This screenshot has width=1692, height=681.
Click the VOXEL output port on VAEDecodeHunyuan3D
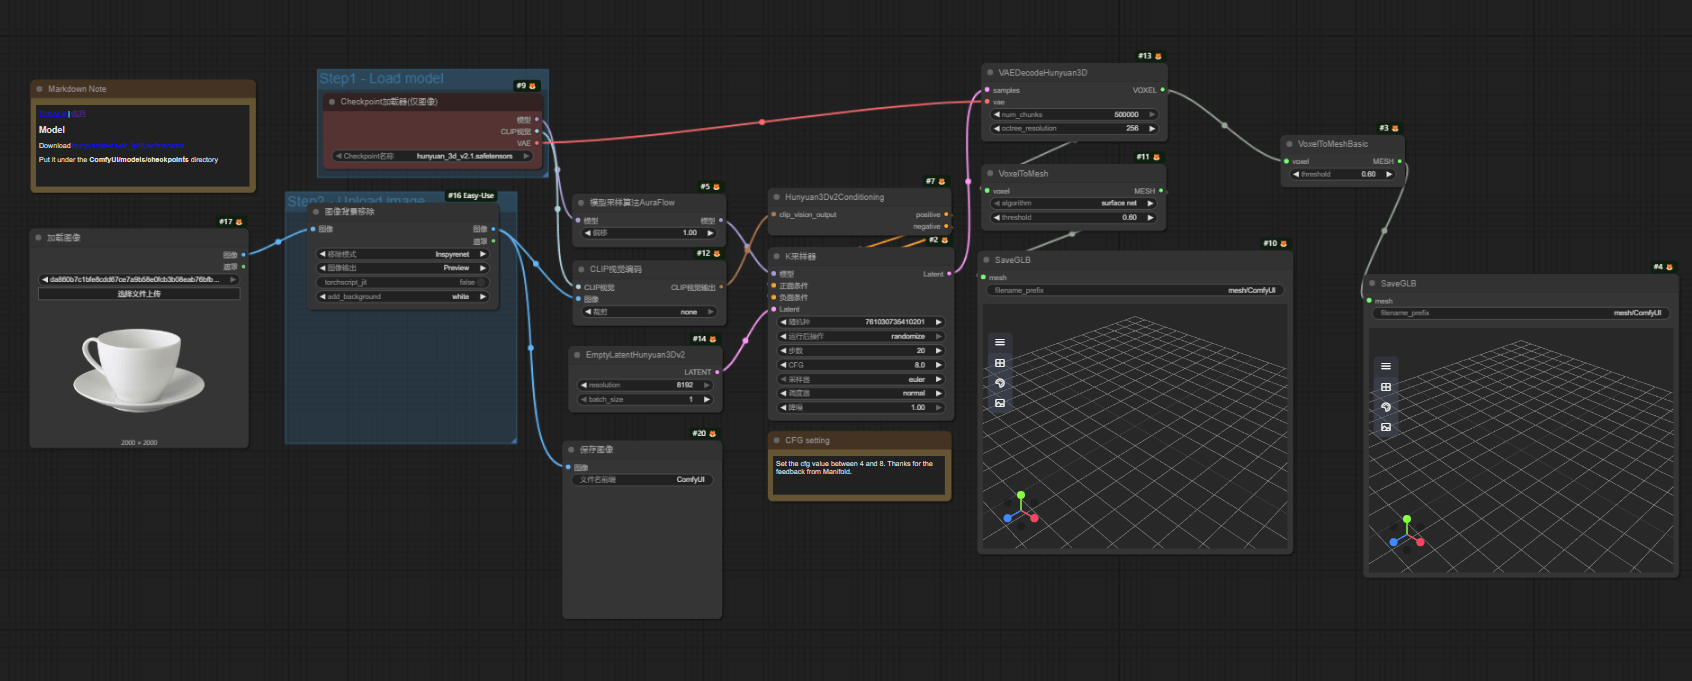[x=1162, y=90]
